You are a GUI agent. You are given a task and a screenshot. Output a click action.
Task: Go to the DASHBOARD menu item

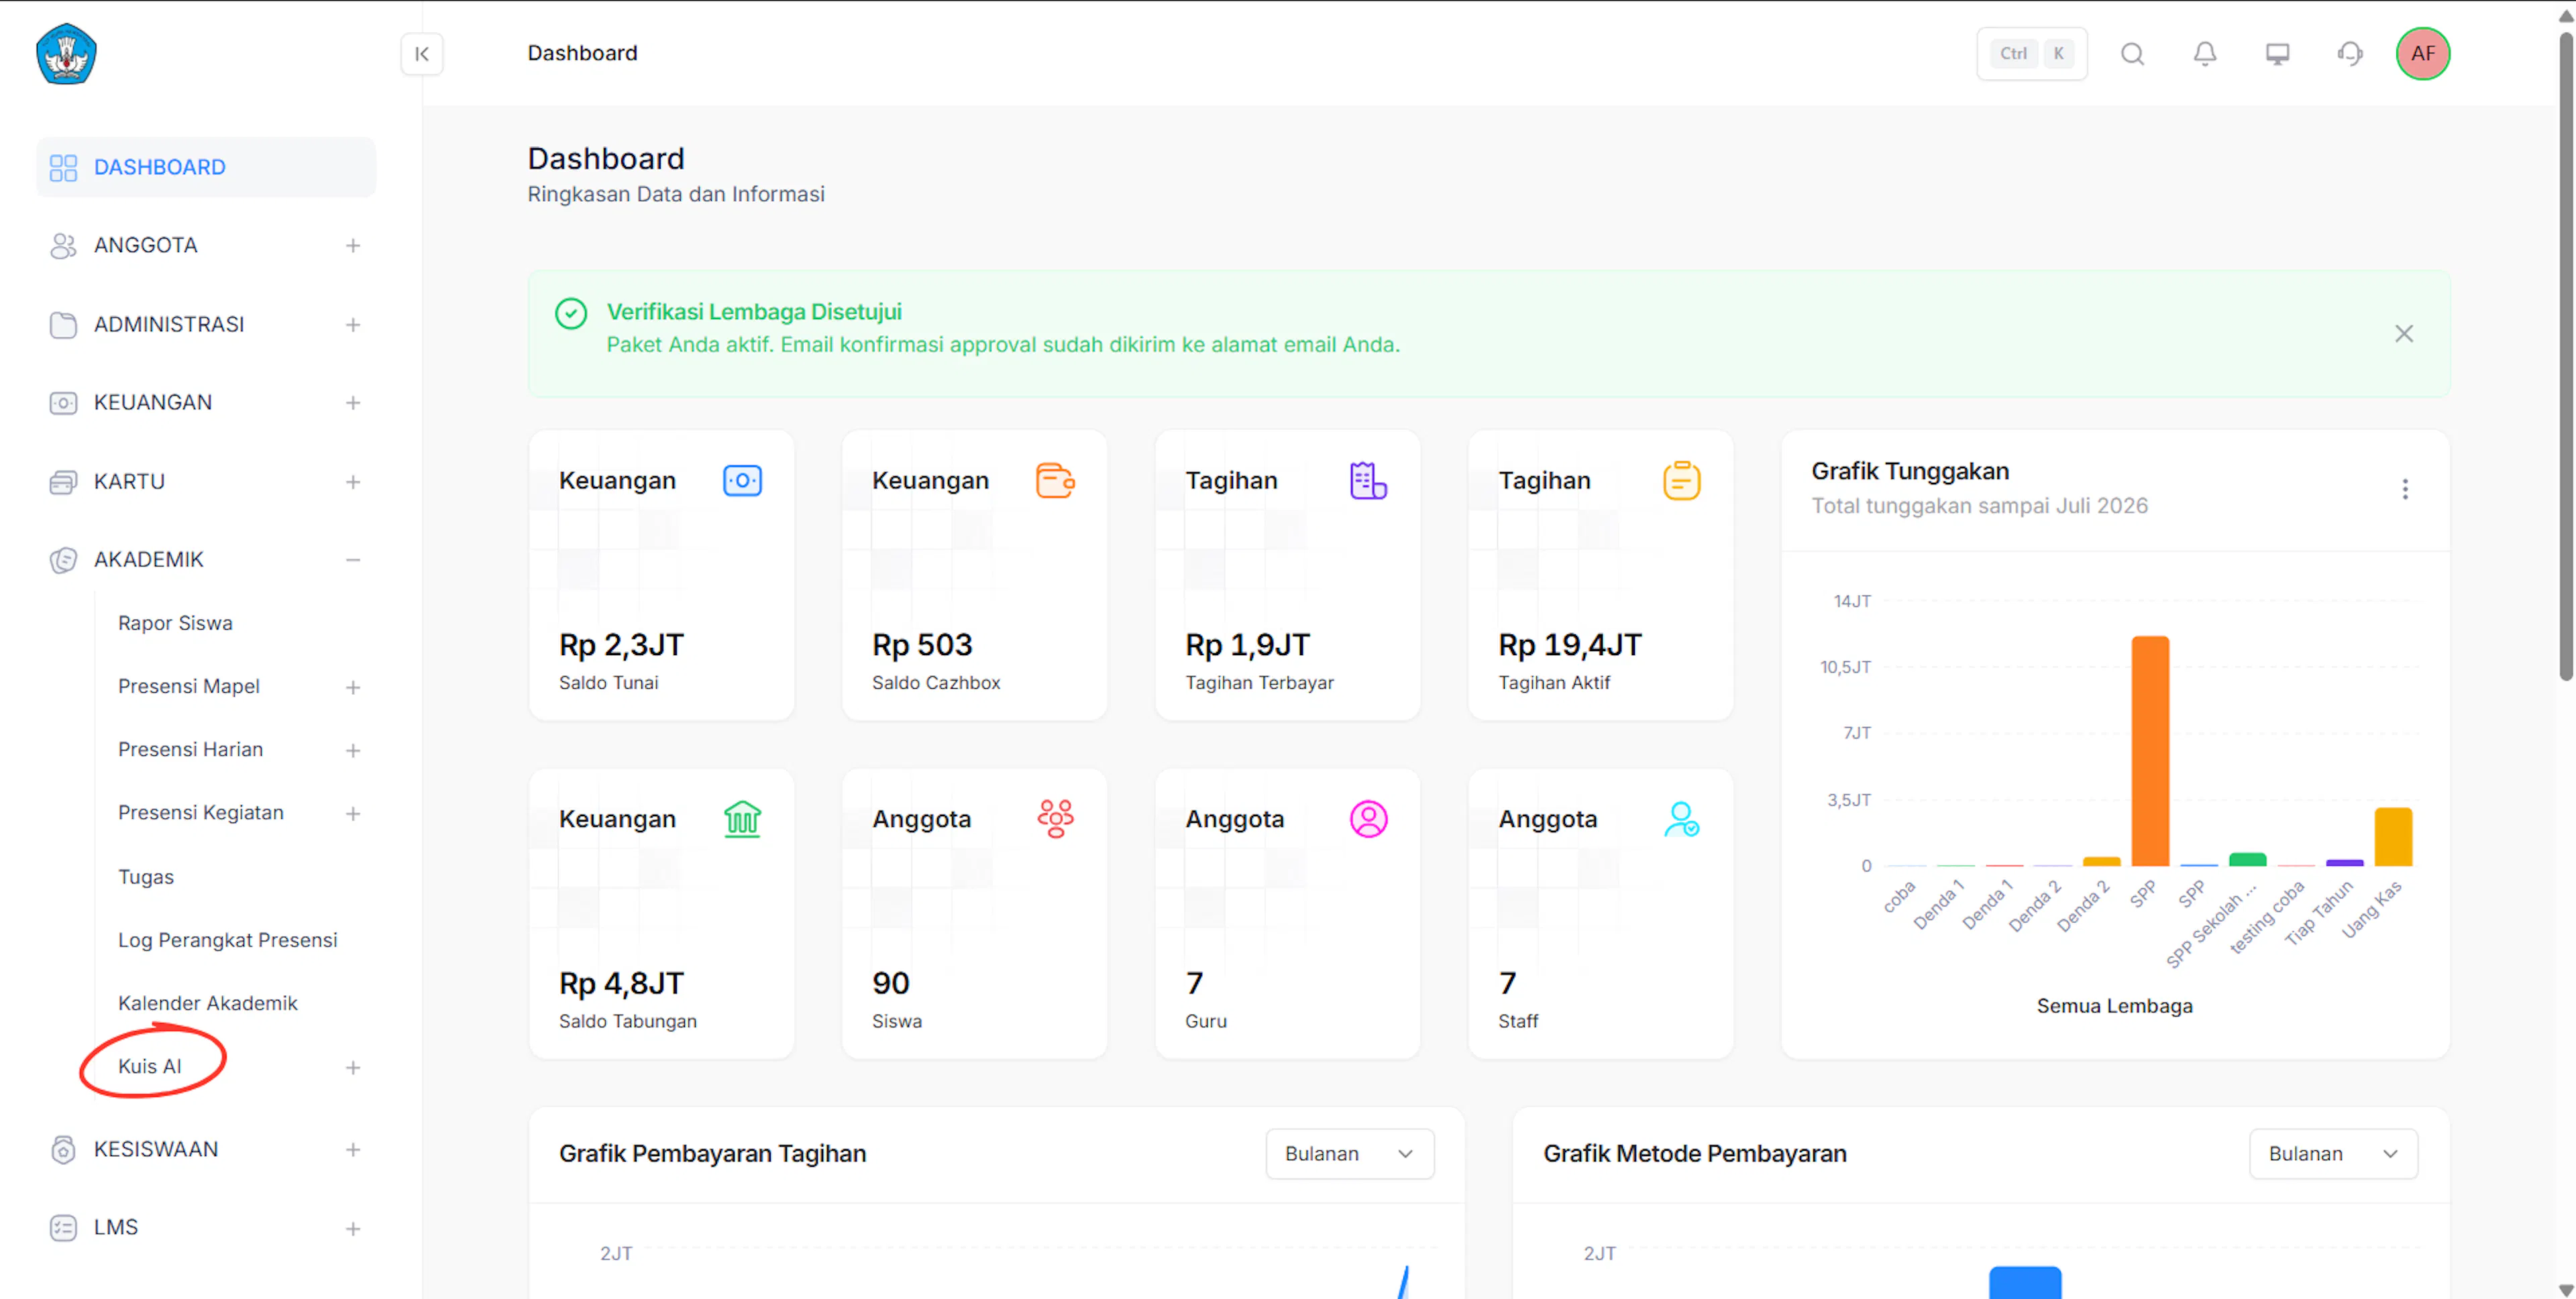click(x=206, y=168)
